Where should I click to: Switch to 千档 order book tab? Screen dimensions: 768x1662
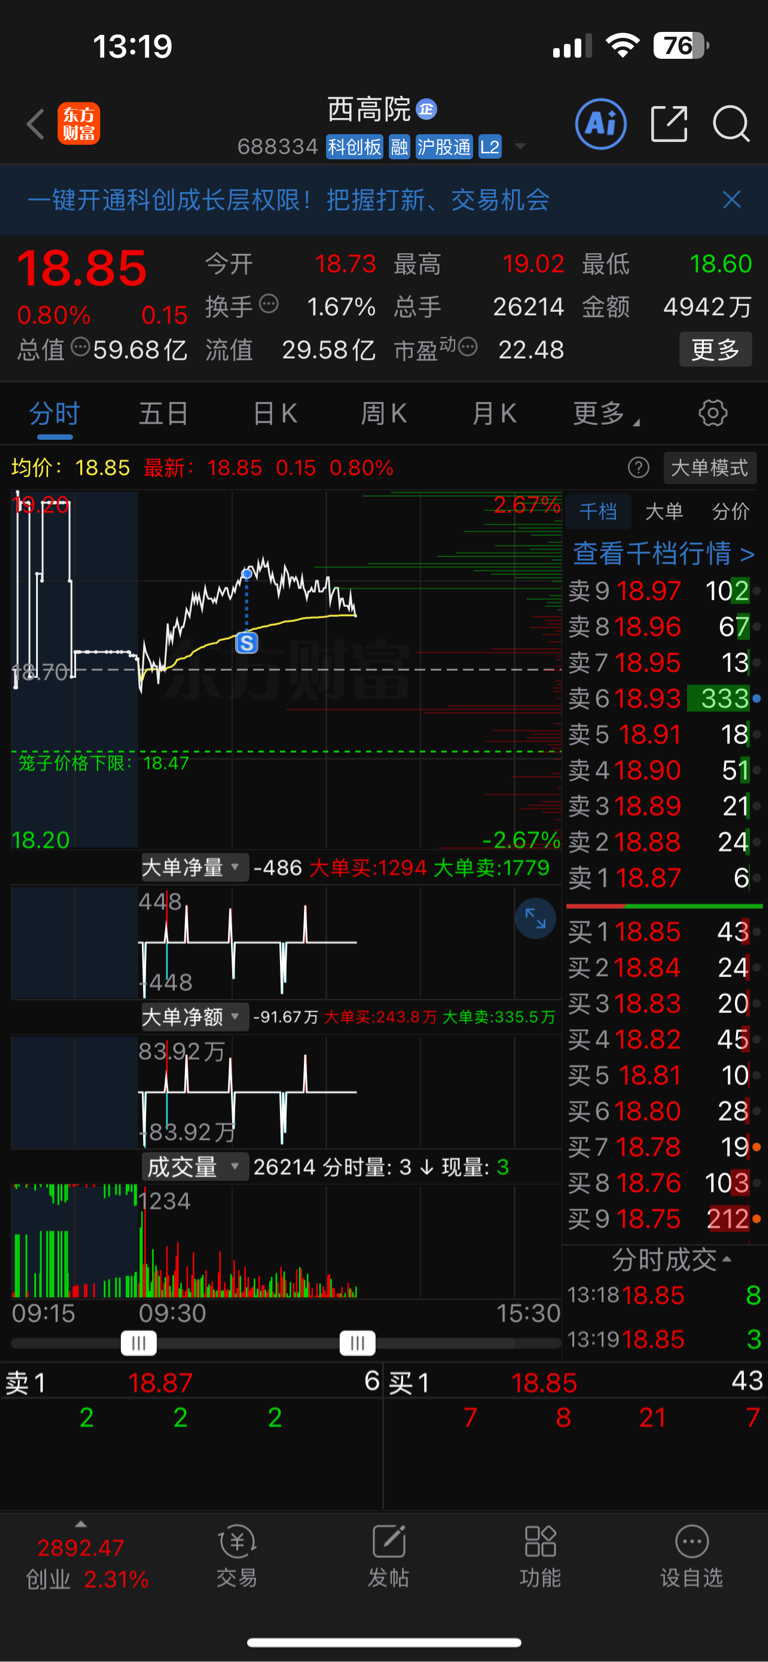point(598,511)
